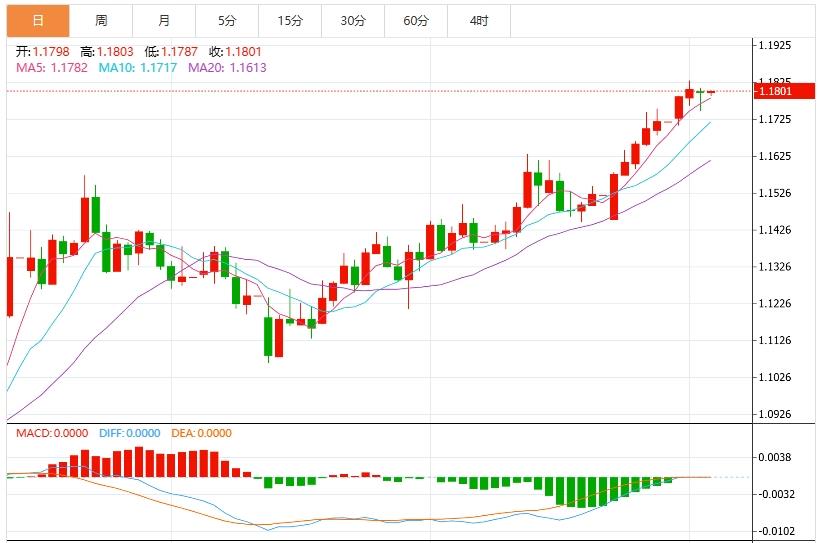Click the 高 high price value 1.1803
820x543 pixels.
point(115,52)
